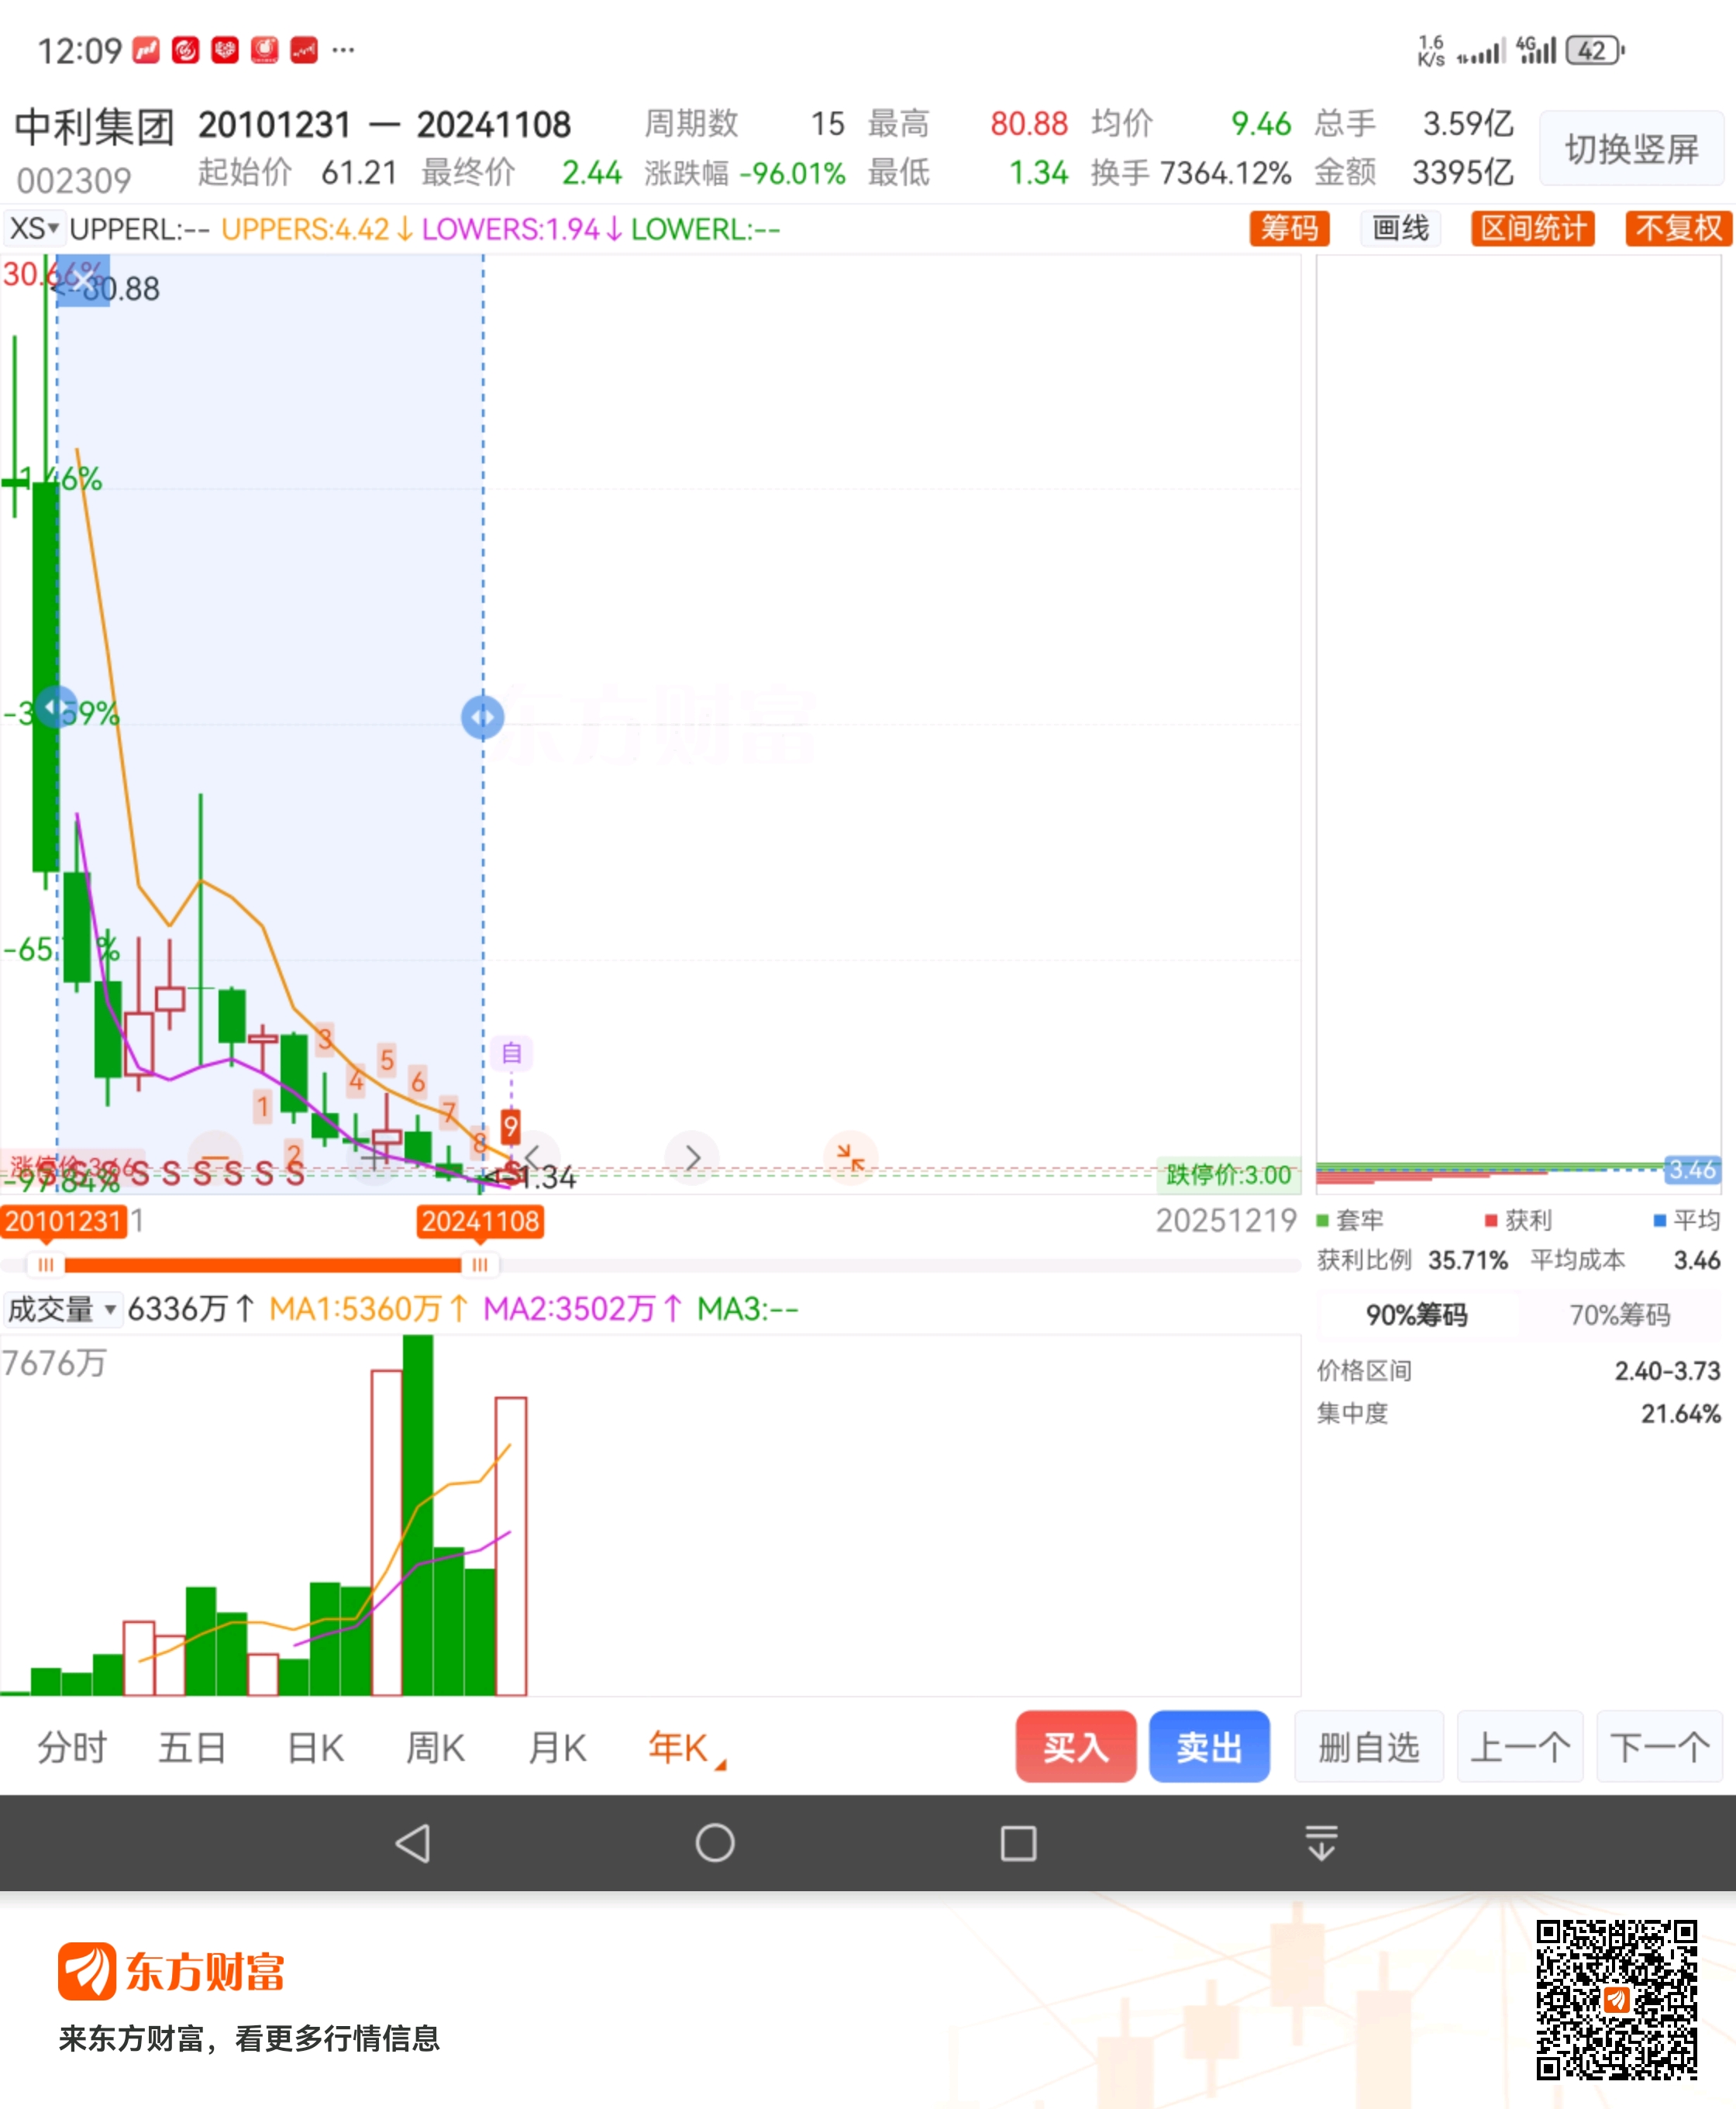Tap the Android recent apps square icon
Image resolution: width=1736 pixels, height=2109 pixels.
[1018, 1842]
